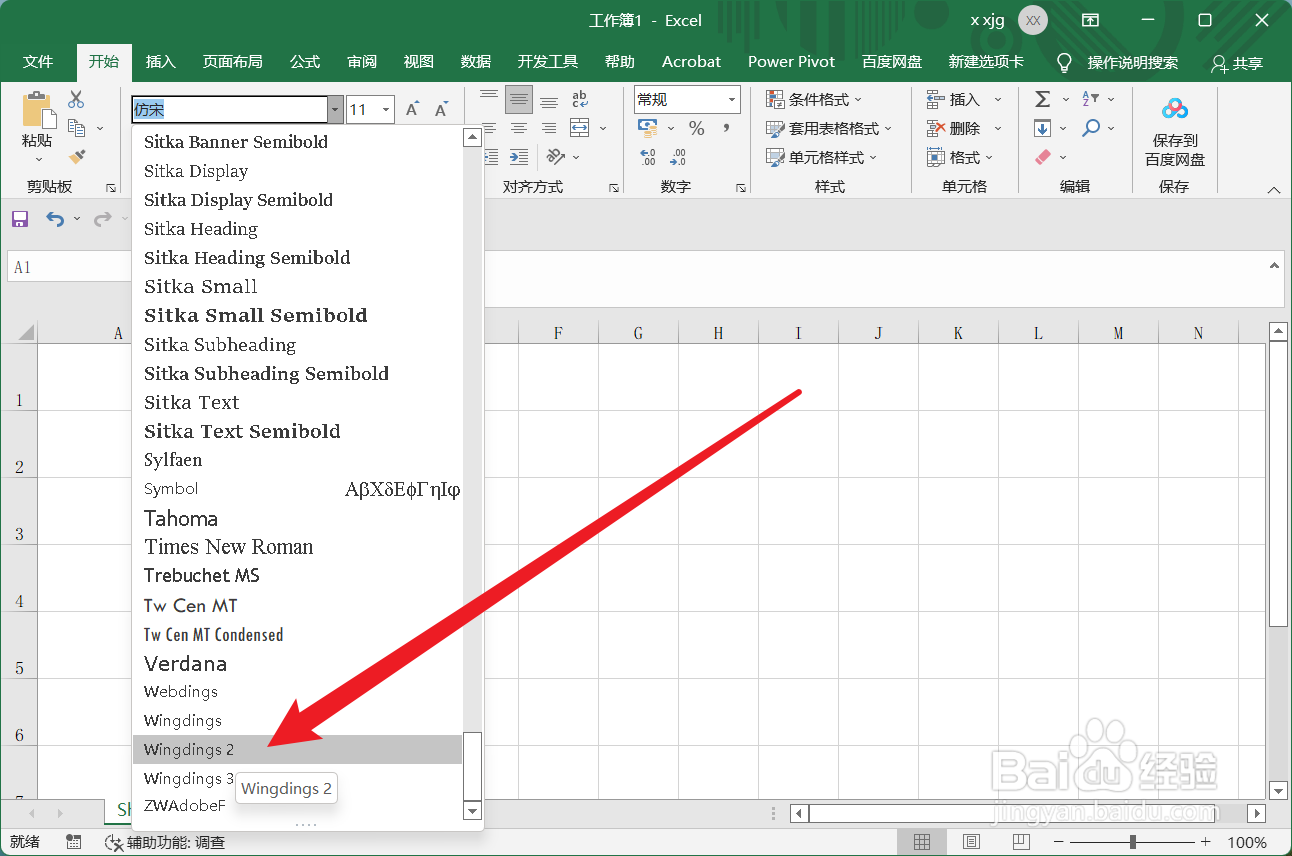
Task: Switch to the 数据 tab
Action: [475, 62]
